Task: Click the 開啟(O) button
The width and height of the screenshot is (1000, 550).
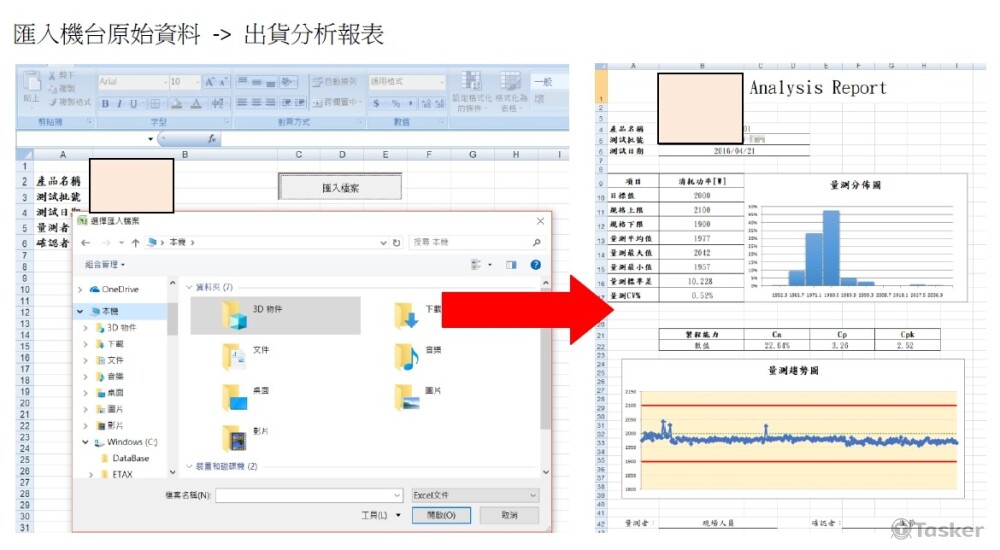Action: click(440, 515)
